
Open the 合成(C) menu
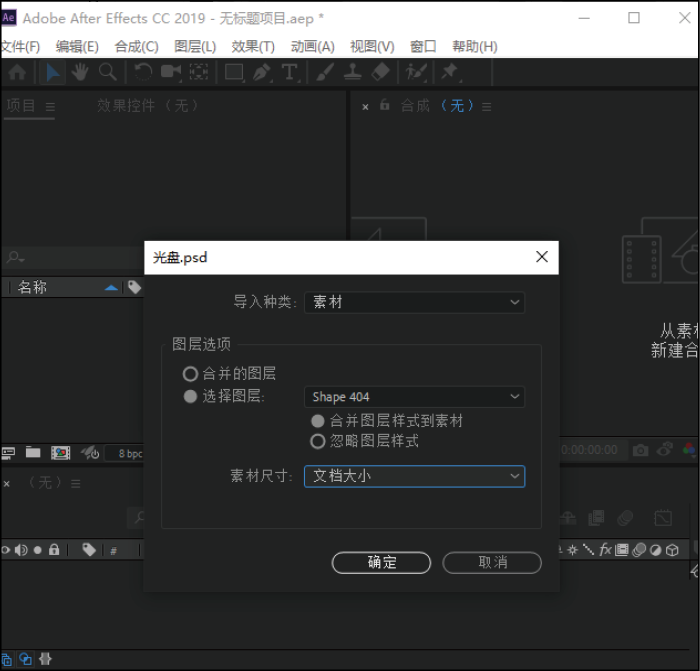[x=136, y=46]
